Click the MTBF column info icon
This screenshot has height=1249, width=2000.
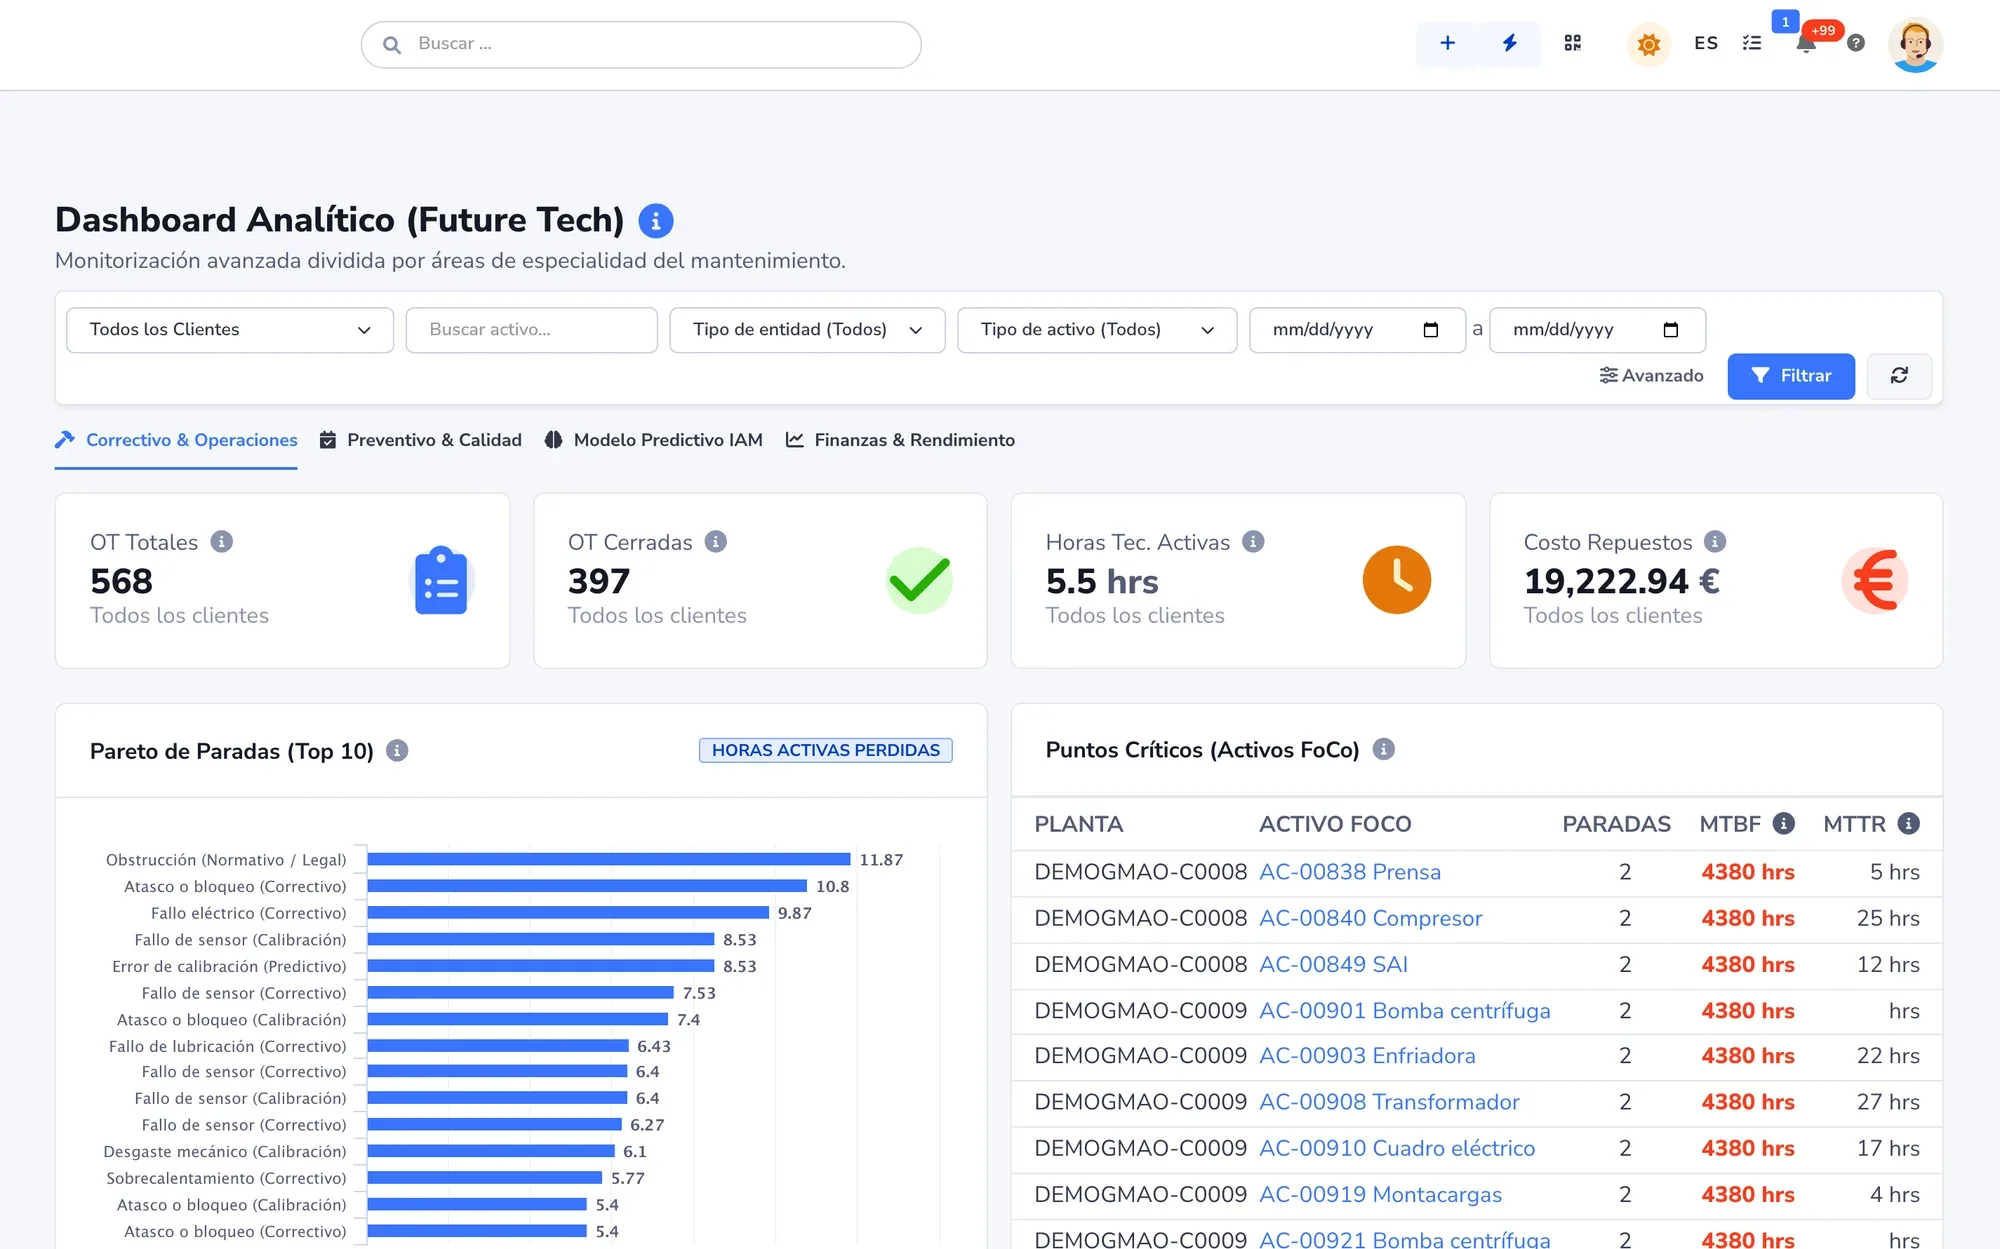pos(1784,823)
